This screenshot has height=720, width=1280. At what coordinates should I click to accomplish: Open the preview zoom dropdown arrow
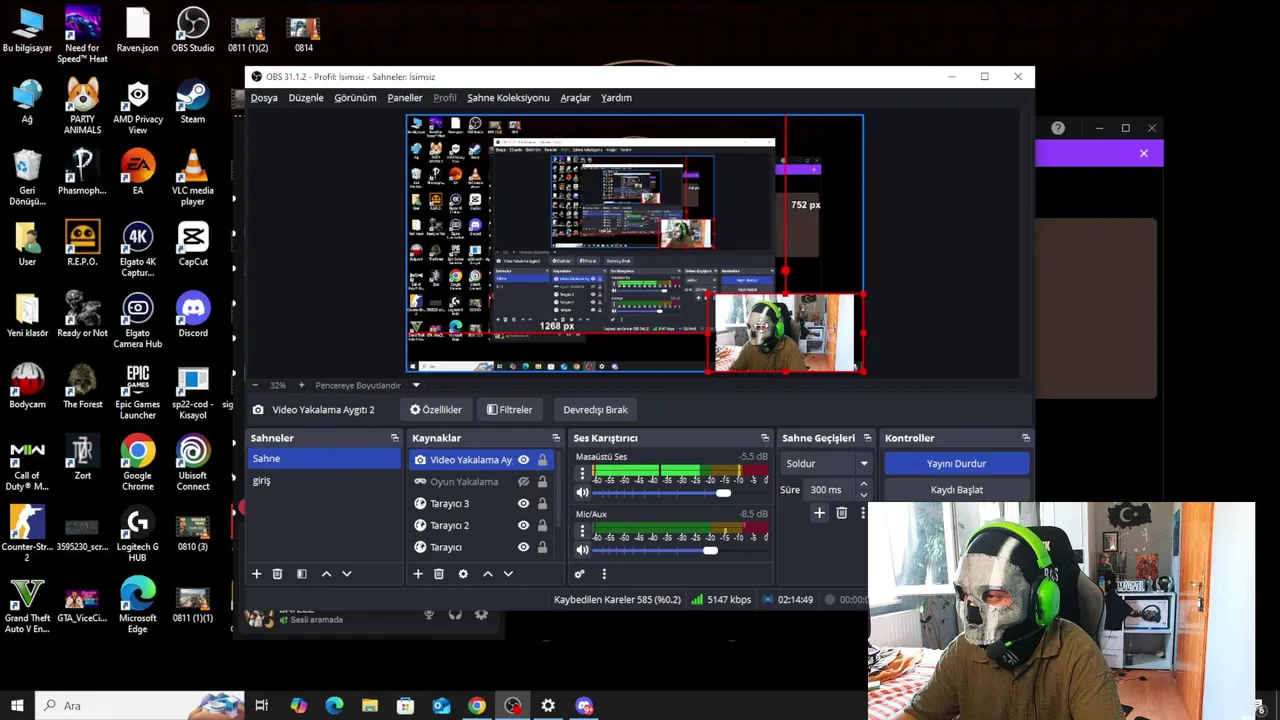pos(416,385)
